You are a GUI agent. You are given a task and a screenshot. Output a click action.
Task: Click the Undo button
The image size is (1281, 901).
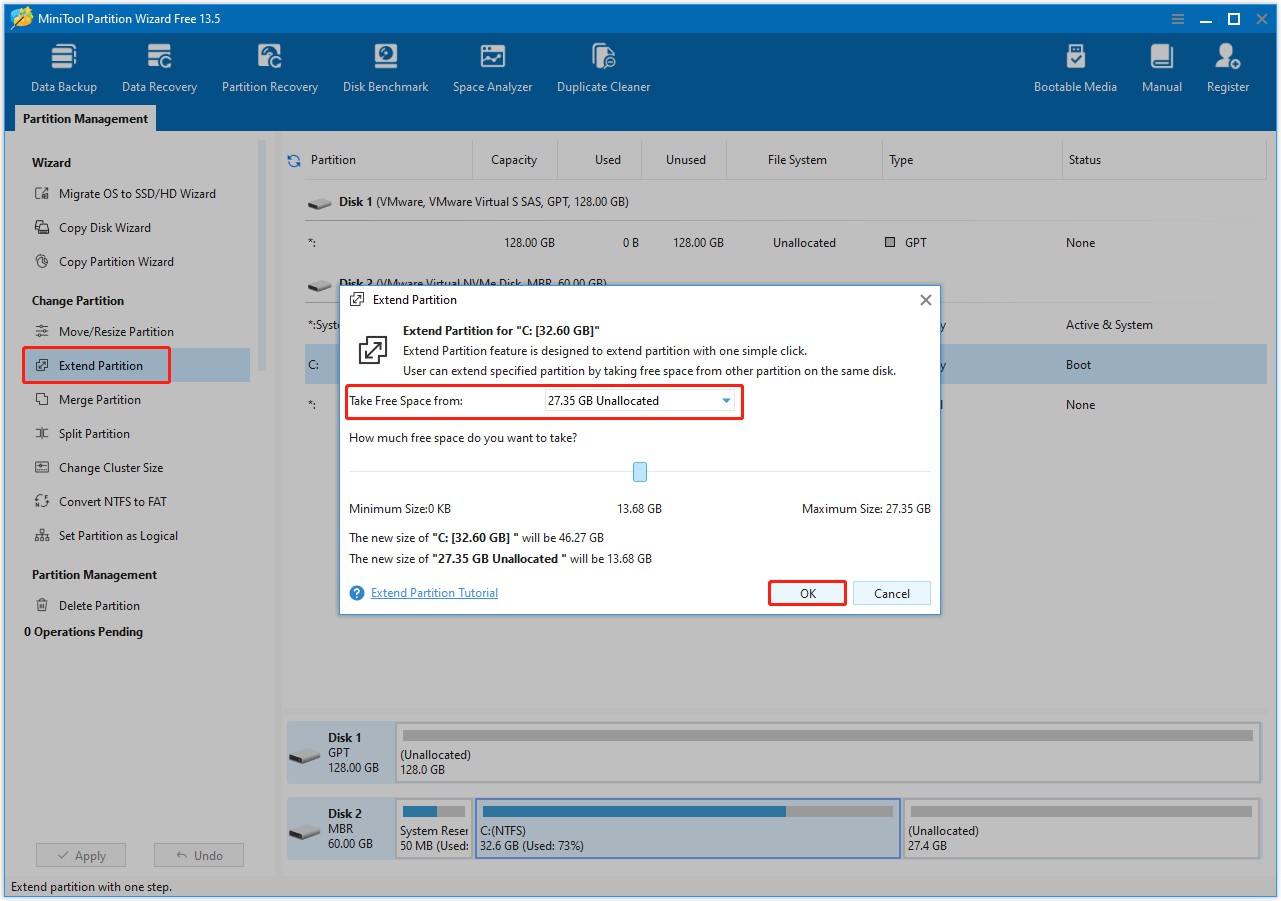[198, 855]
